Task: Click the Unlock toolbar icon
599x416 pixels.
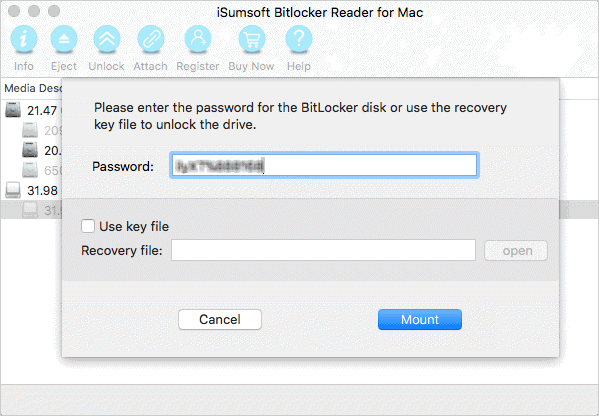Action: pos(107,39)
